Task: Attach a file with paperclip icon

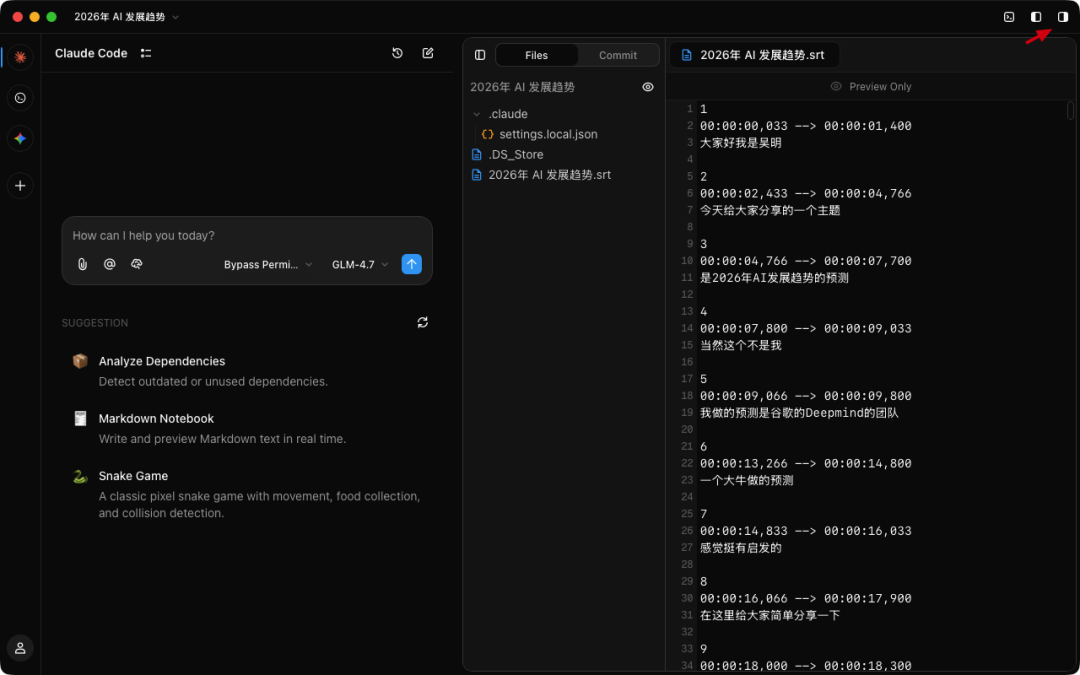Action: 82,264
